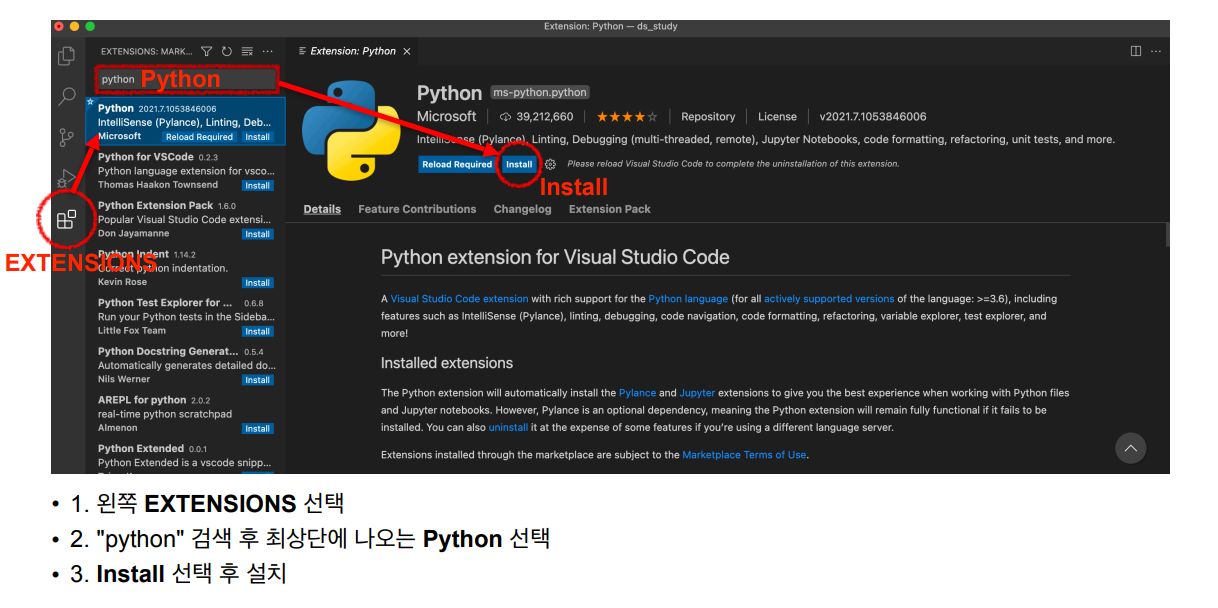Screen dimensions: 1218x608
Task: Open the Marketplace Terms of Use link
Action: click(744, 455)
